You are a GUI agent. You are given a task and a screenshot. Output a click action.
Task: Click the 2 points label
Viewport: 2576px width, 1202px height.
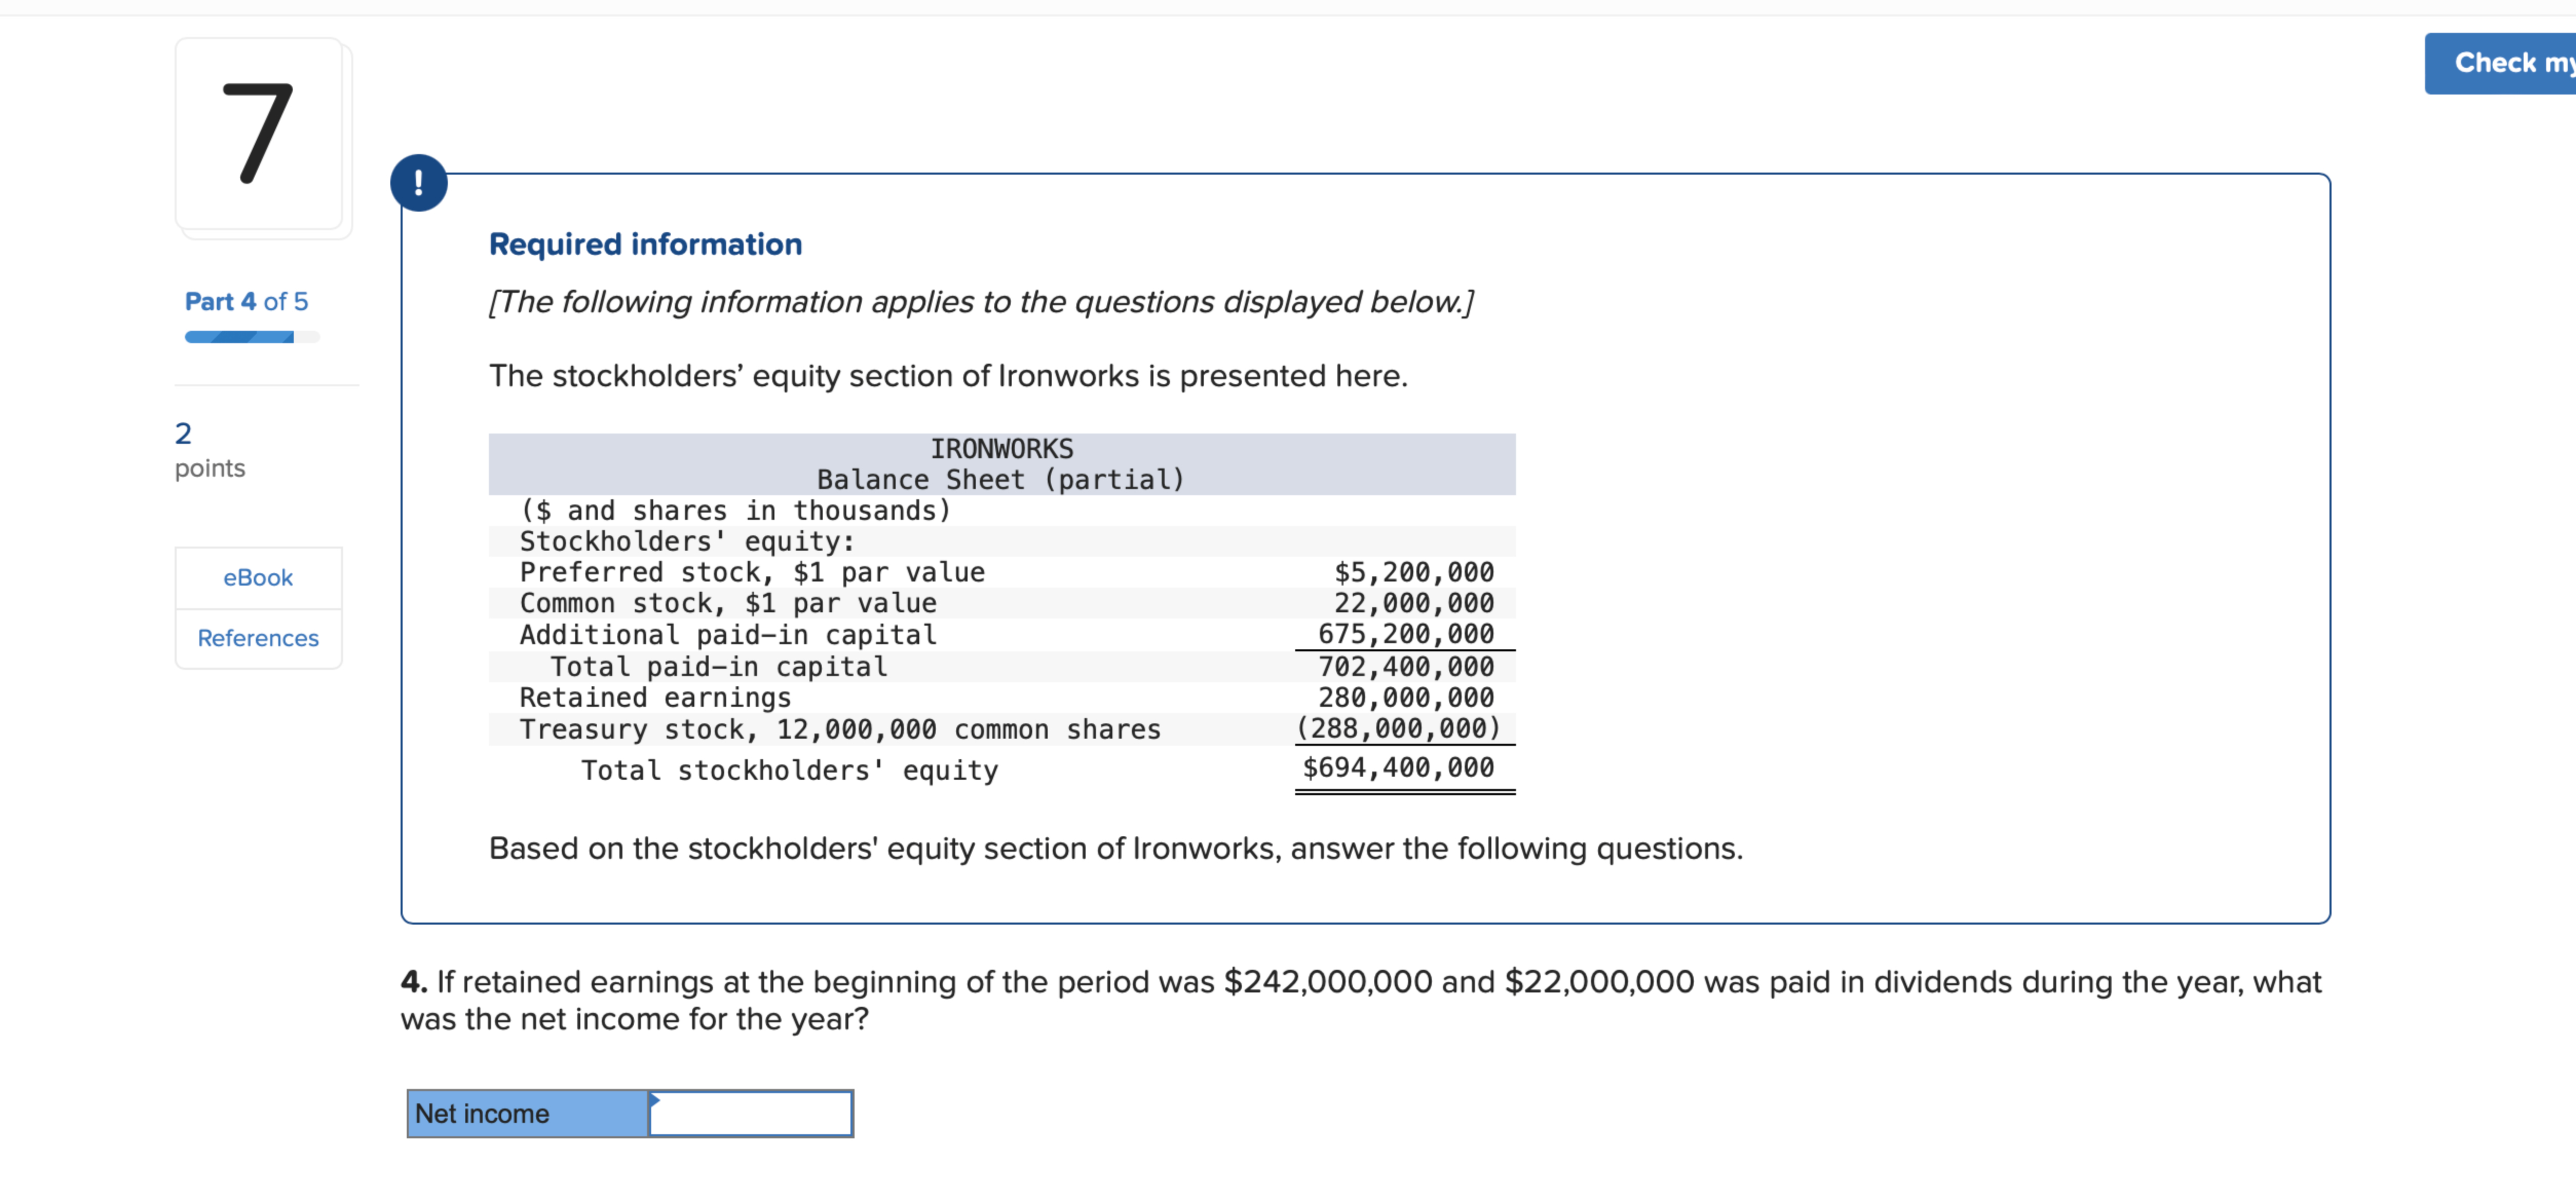(x=209, y=449)
